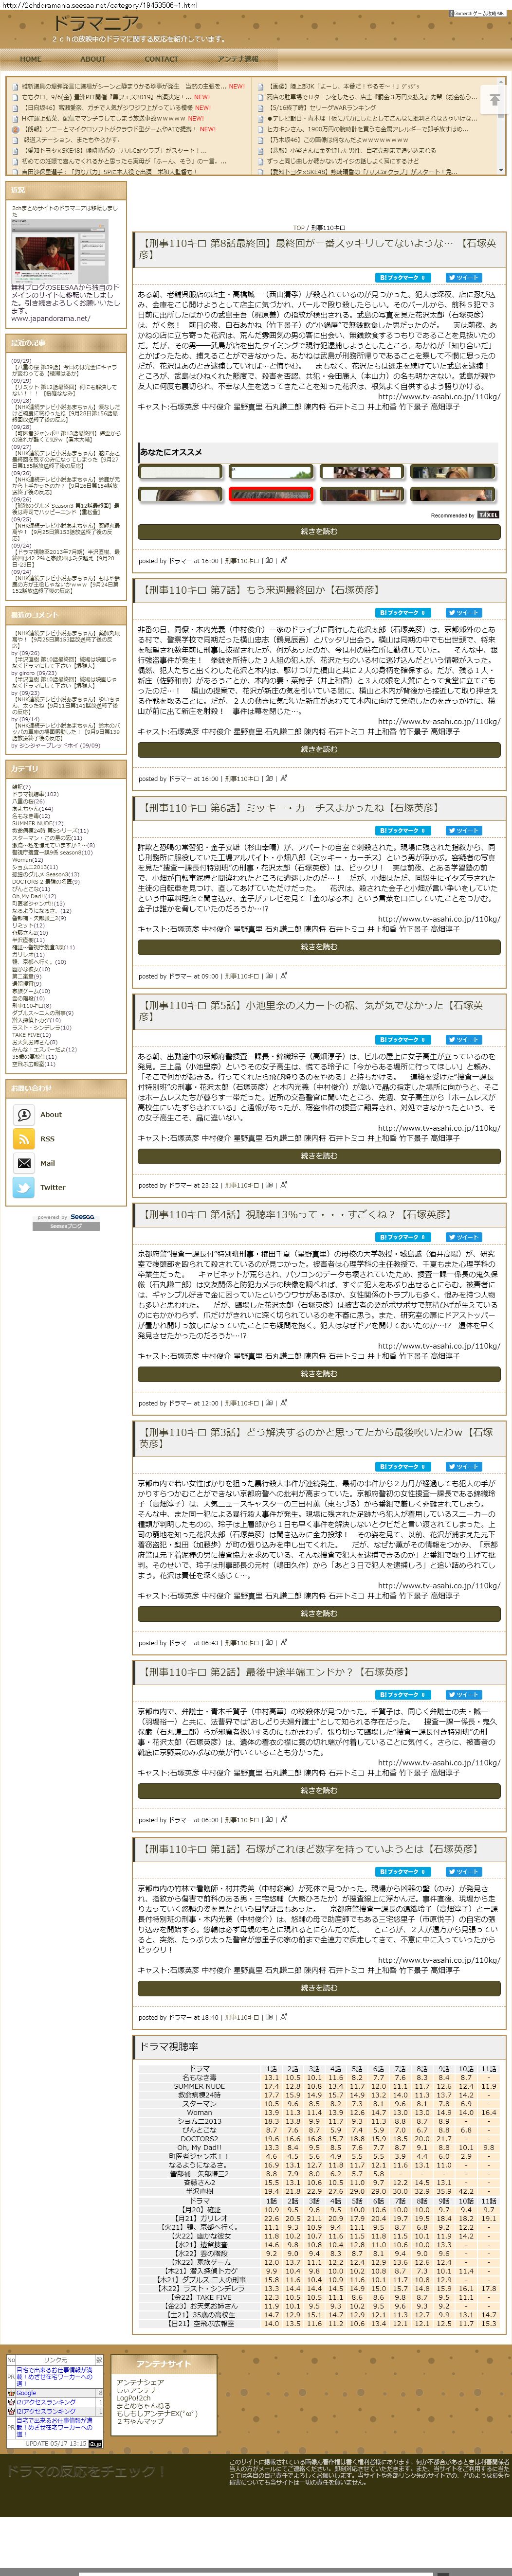This screenshot has width=512, height=2576.
Task: Click the Mail envelope icon
Action: [x=24, y=1163]
